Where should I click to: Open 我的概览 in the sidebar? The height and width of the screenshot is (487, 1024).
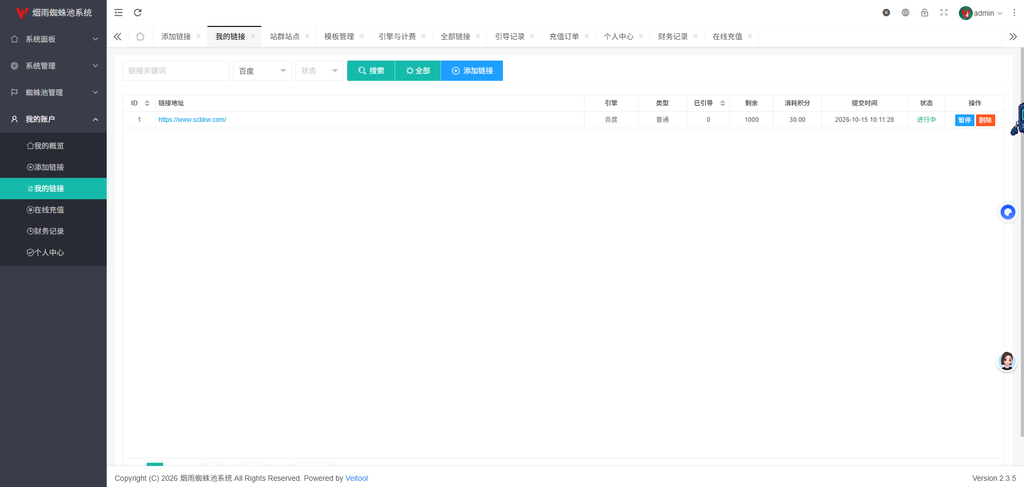point(53,146)
